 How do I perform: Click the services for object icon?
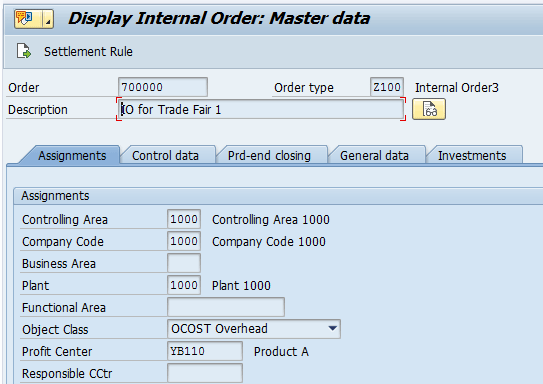coord(25,18)
